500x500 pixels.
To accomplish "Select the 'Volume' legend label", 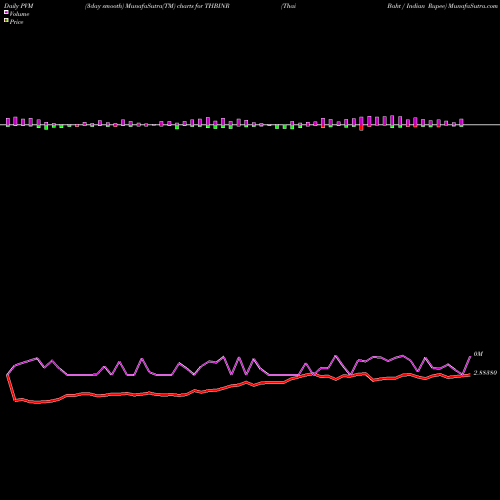I will (x=19, y=14).
